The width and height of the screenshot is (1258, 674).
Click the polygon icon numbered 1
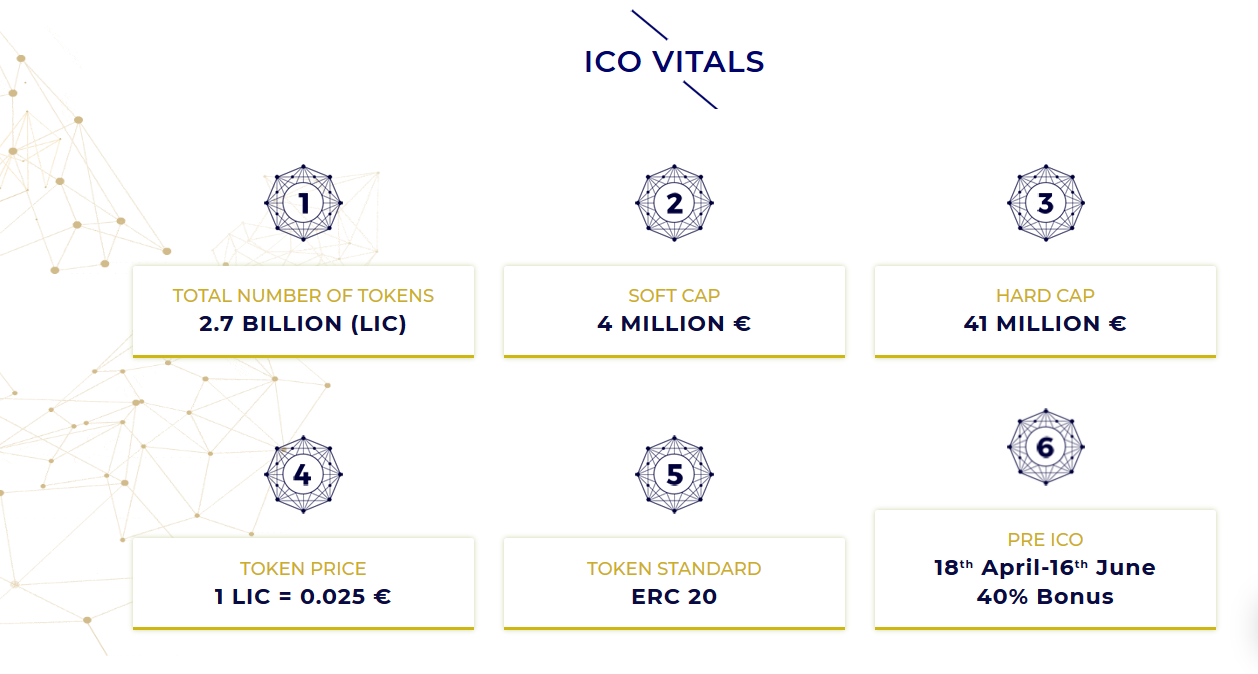click(x=303, y=203)
